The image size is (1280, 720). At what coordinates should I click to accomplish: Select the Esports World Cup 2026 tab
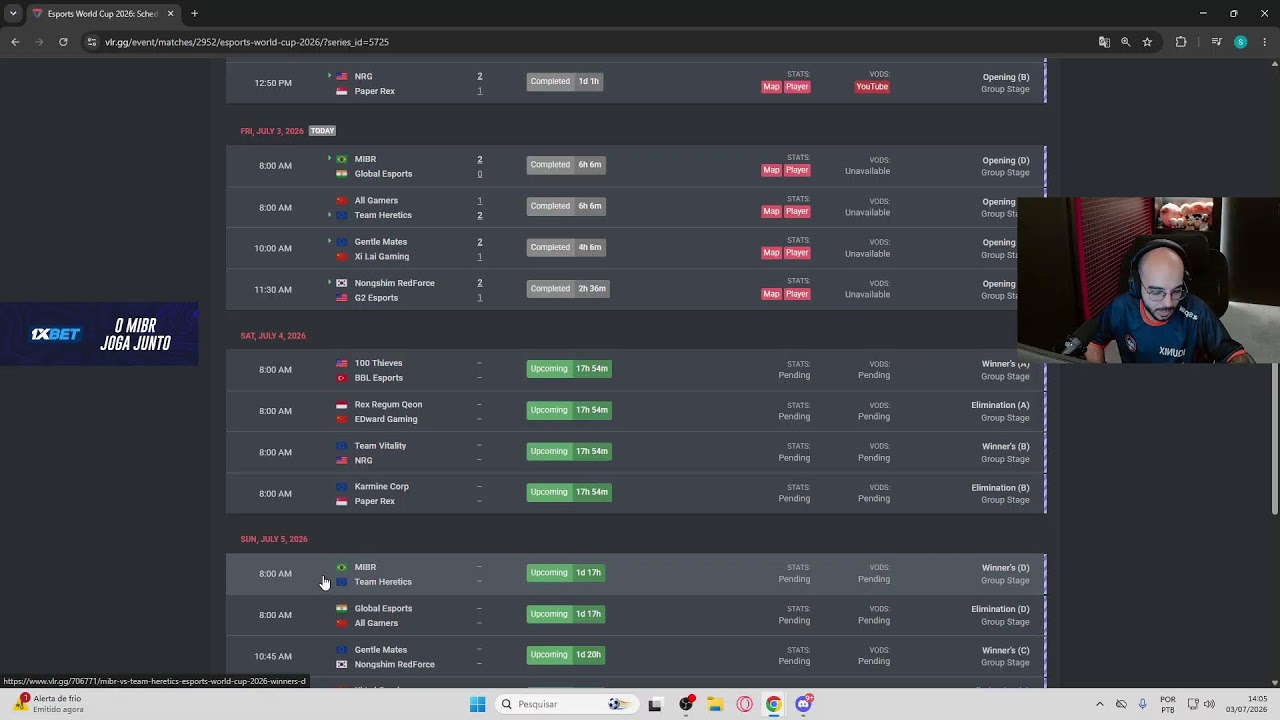coord(102,14)
